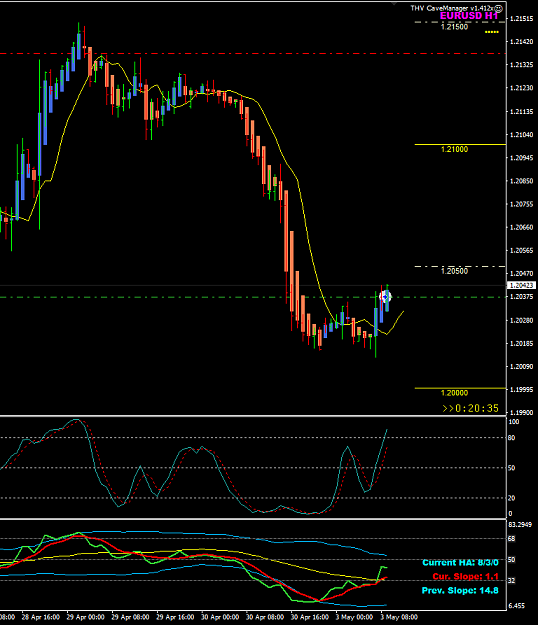The image size is (538, 625).
Task: Click the 1.19900 price axis value
Action: [x=522, y=413]
